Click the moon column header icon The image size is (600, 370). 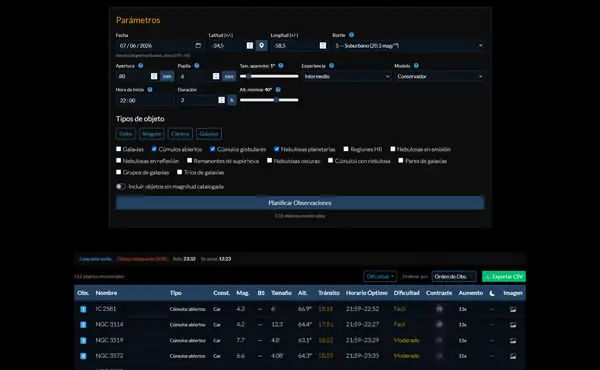pos(492,293)
